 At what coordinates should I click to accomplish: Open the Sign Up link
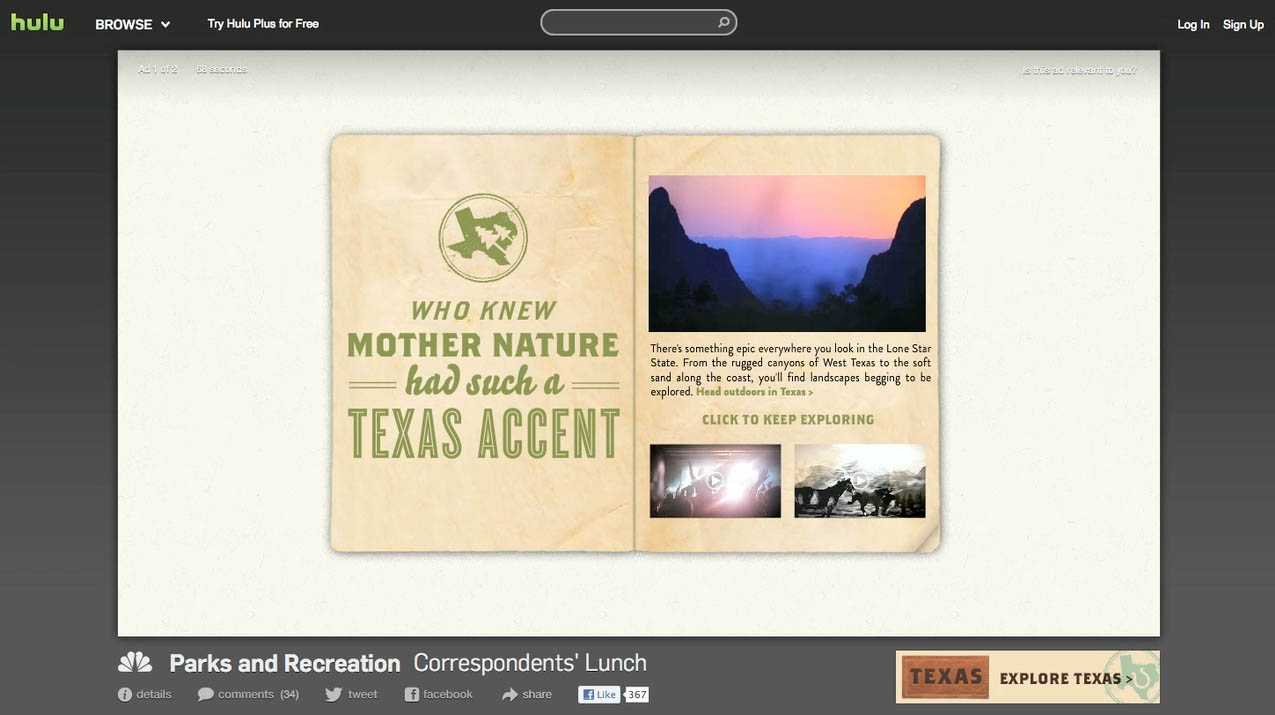pyautogui.click(x=1243, y=24)
